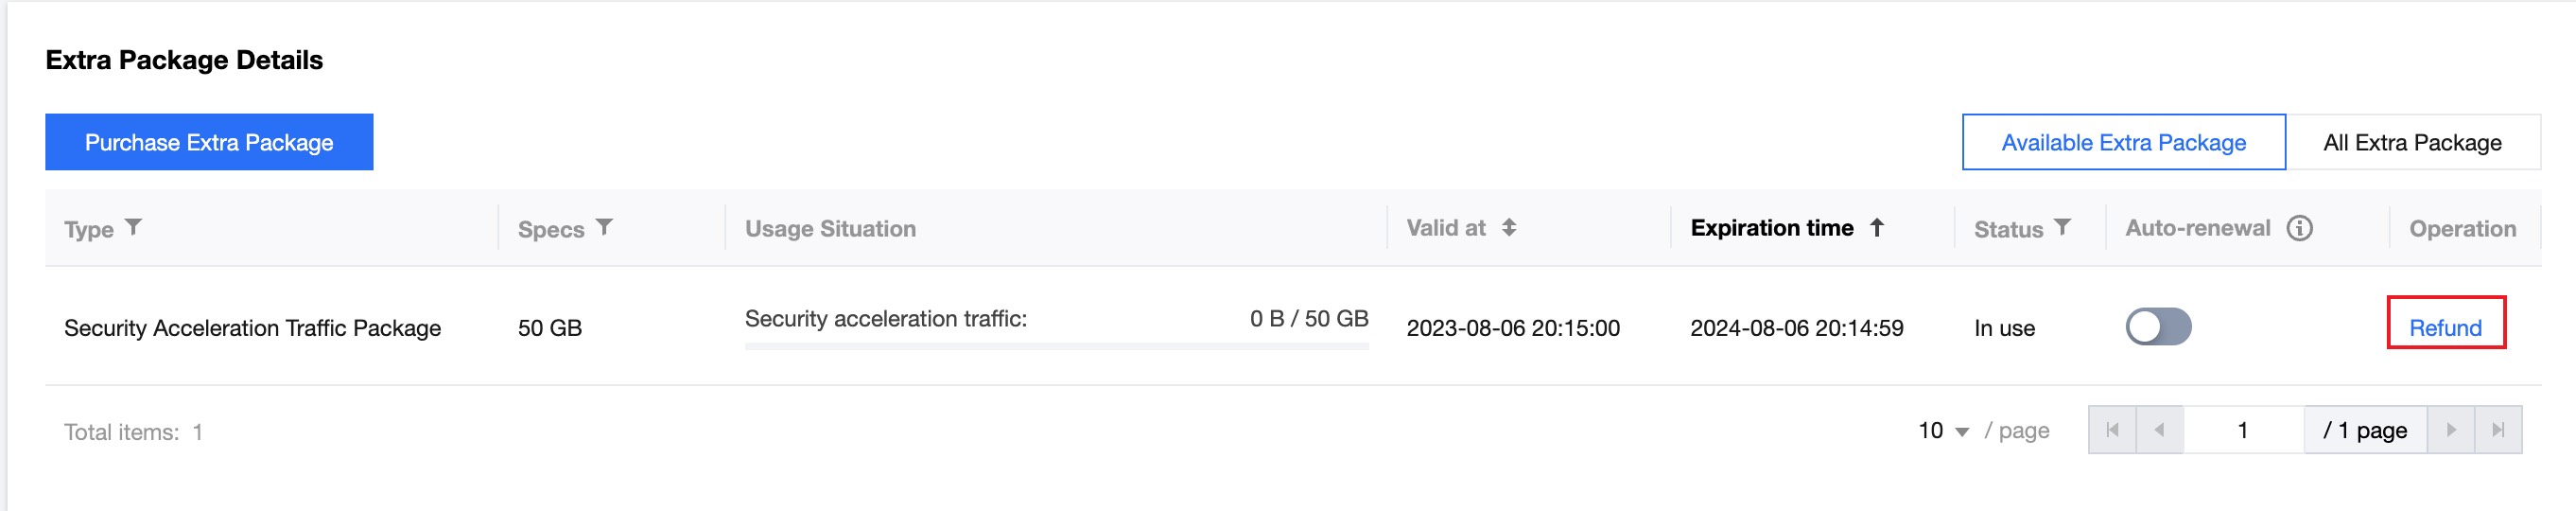Image resolution: width=2576 pixels, height=511 pixels.
Task: Sort by the Valid at arrows icon
Action: [x=1509, y=227]
